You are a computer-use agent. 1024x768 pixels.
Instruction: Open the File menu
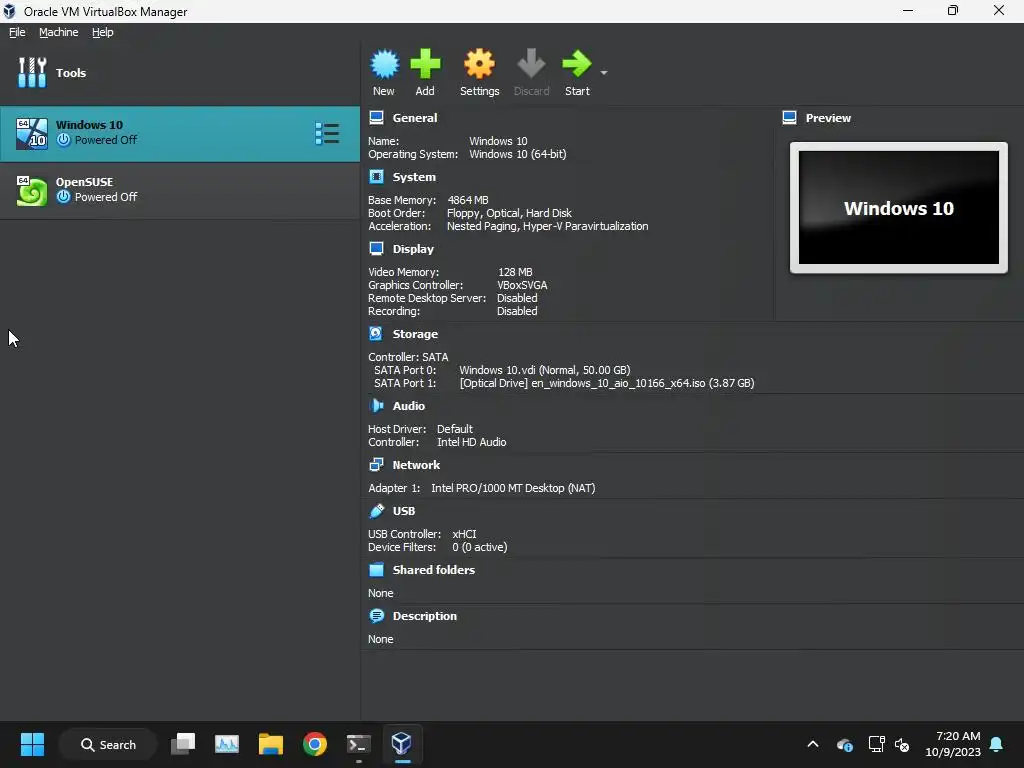point(17,32)
